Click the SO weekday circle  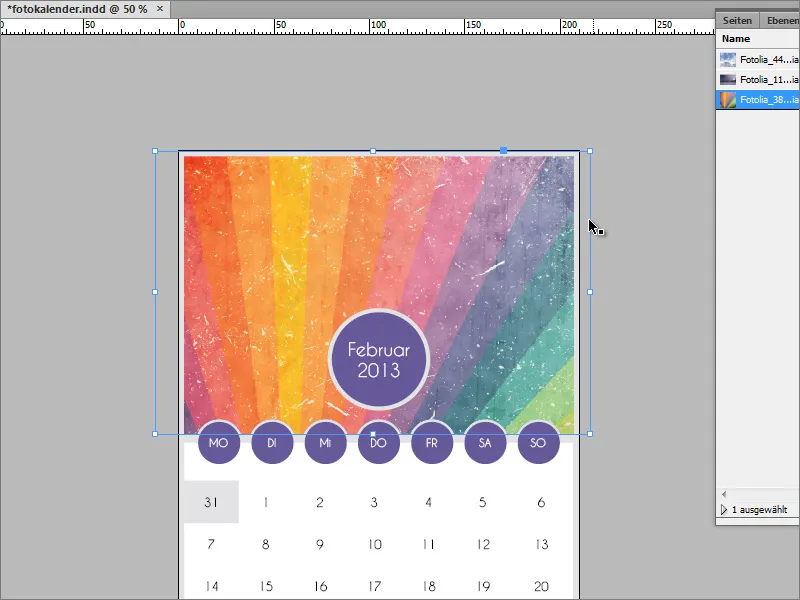[x=538, y=442]
